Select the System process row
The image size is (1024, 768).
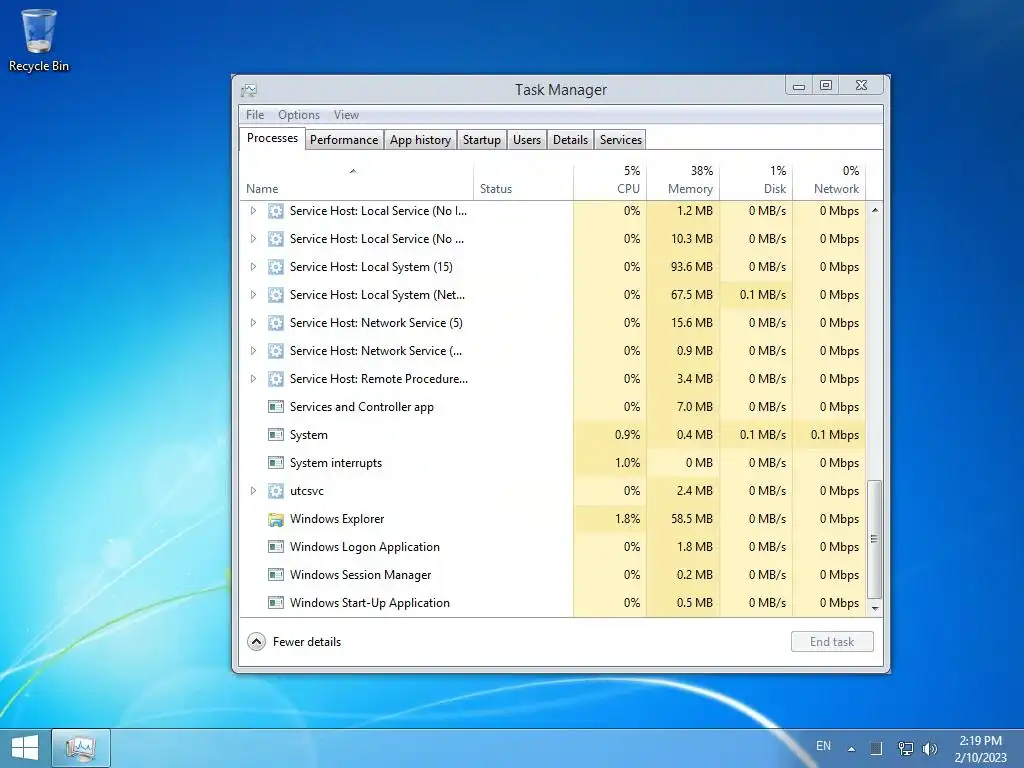click(x=552, y=435)
